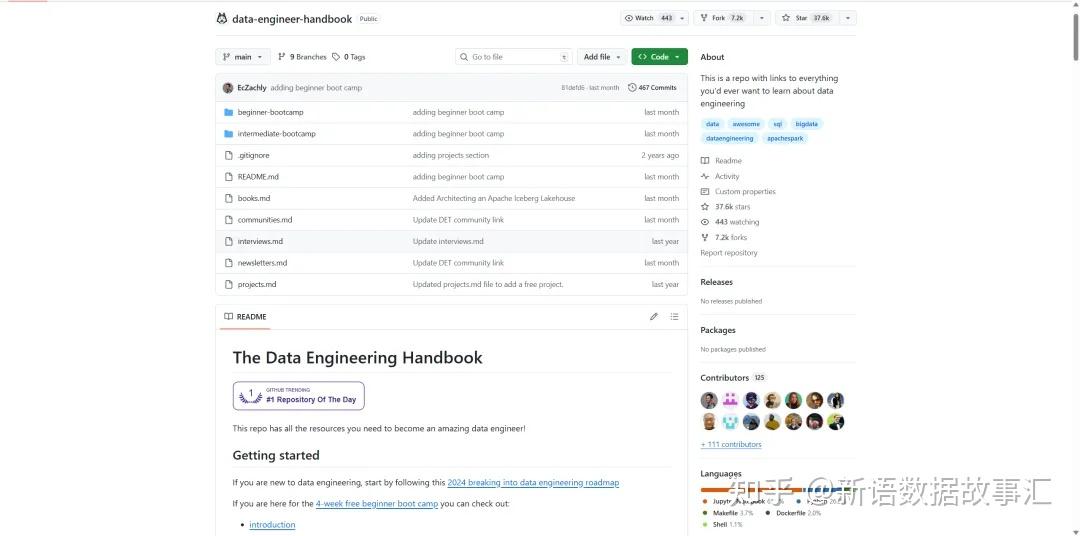Edit README using the pencil icon
The height and width of the screenshot is (536, 1080).
click(654, 317)
